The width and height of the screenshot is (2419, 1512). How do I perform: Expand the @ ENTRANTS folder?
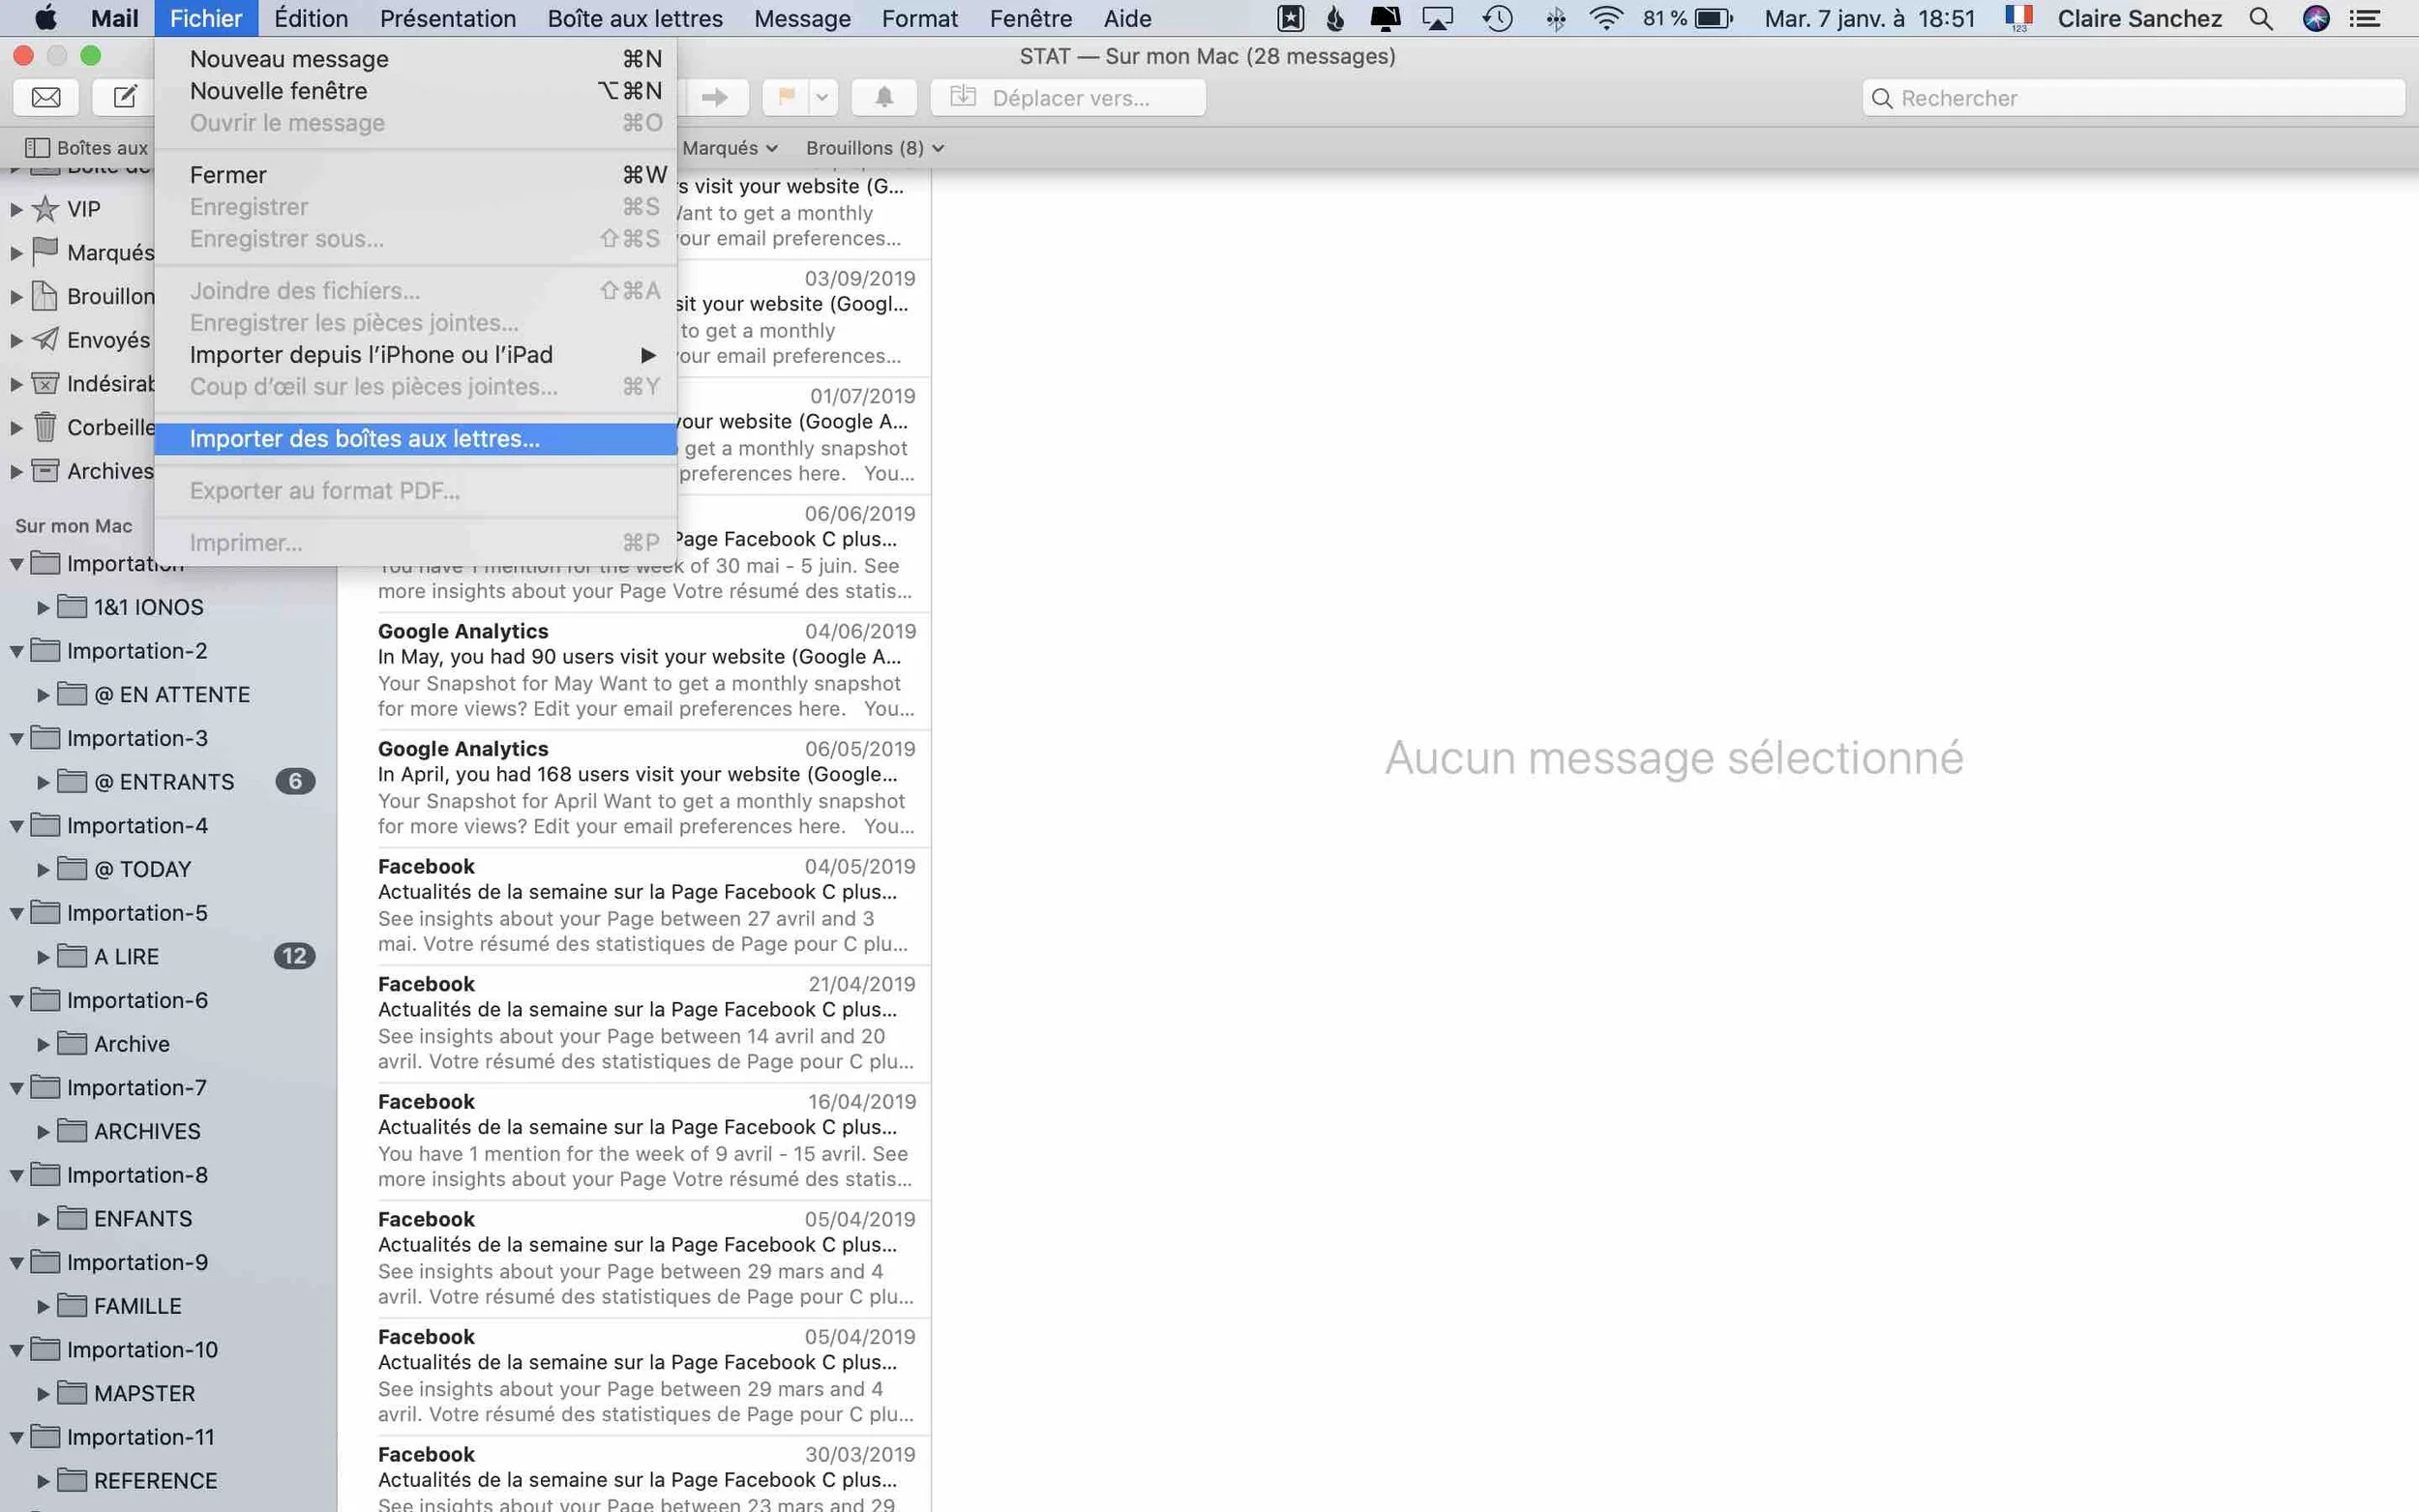[43, 782]
